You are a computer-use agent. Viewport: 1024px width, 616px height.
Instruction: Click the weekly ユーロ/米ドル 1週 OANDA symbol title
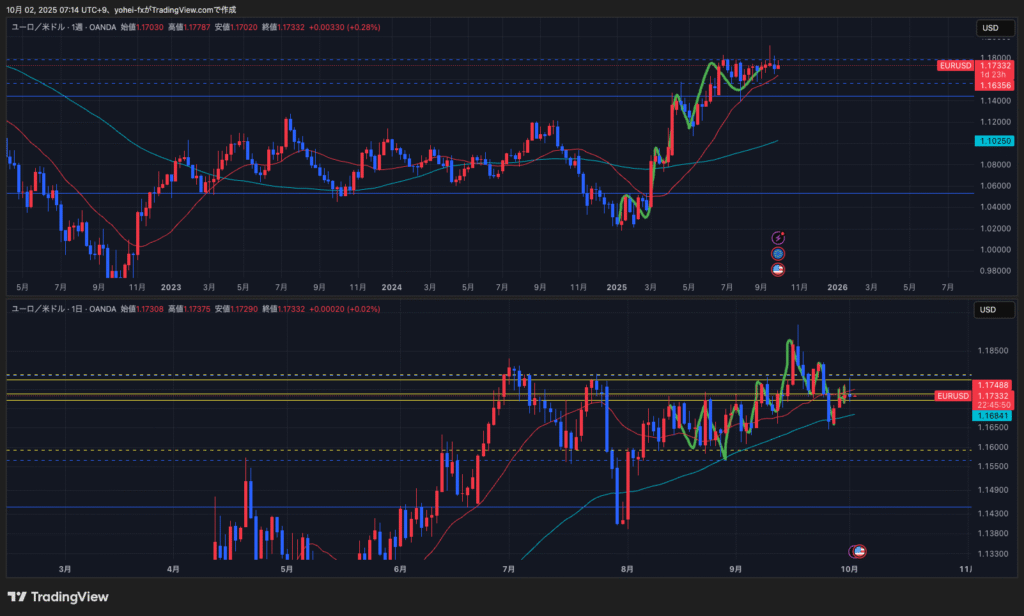[62, 28]
